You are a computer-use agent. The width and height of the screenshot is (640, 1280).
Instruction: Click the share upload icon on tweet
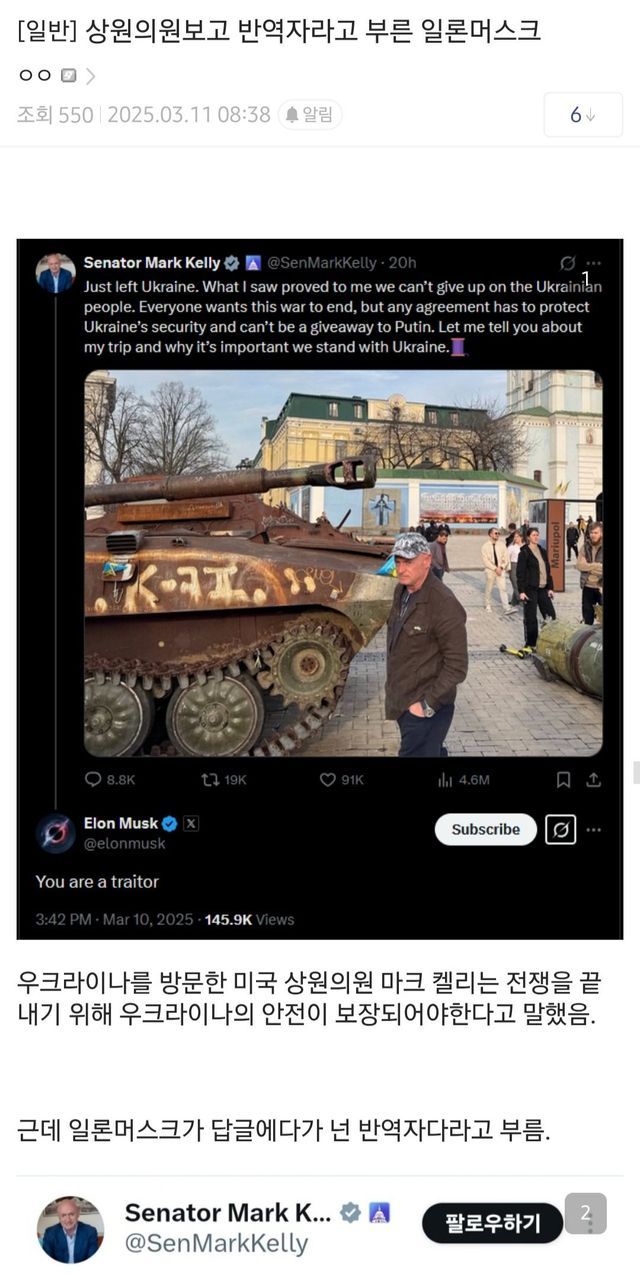coord(593,780)
